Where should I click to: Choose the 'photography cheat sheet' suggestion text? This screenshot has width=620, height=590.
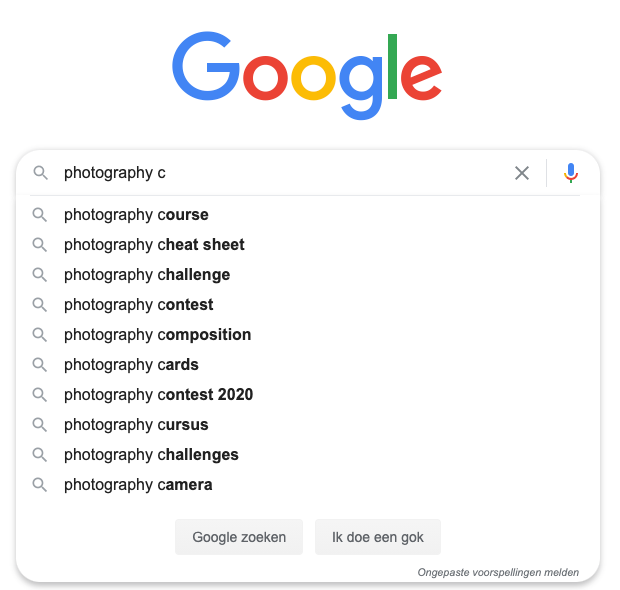tap(154, 245)
